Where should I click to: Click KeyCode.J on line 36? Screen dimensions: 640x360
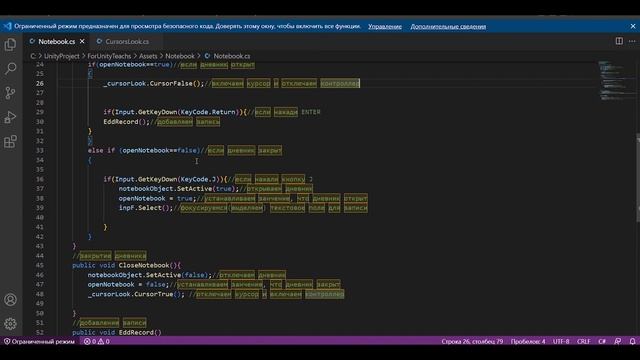pos(198,179)
